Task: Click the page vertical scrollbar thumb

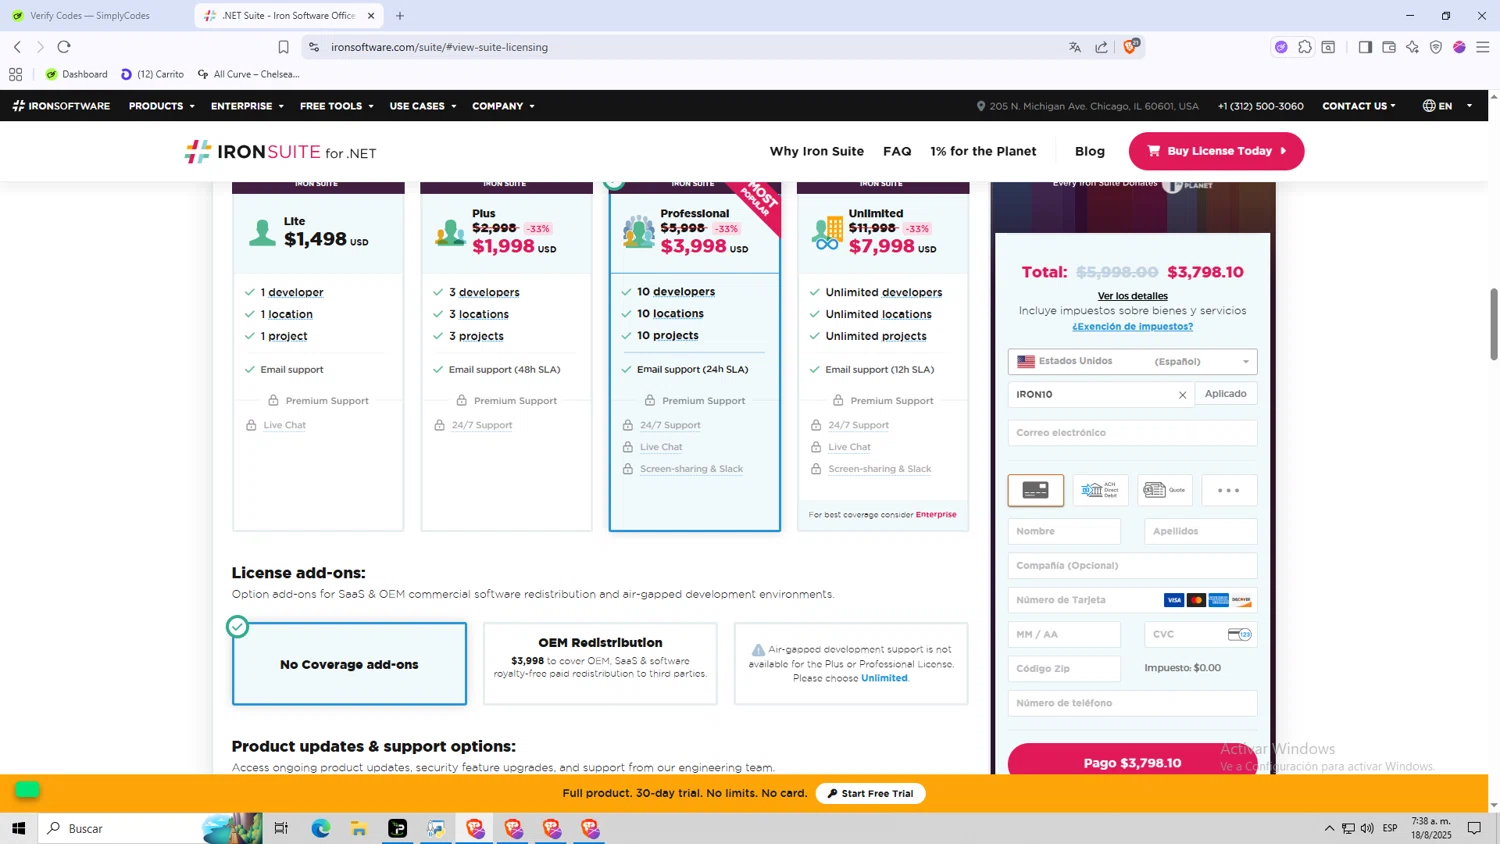Action: (x=1494, y=324)
